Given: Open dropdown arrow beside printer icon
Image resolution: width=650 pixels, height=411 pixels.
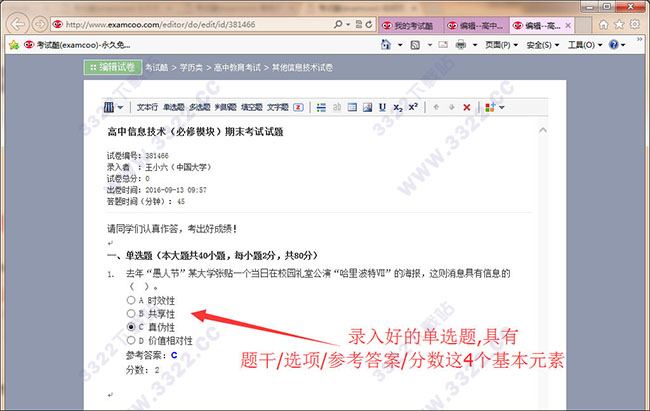Looking at the screenshot, I should tap(475, 45).
